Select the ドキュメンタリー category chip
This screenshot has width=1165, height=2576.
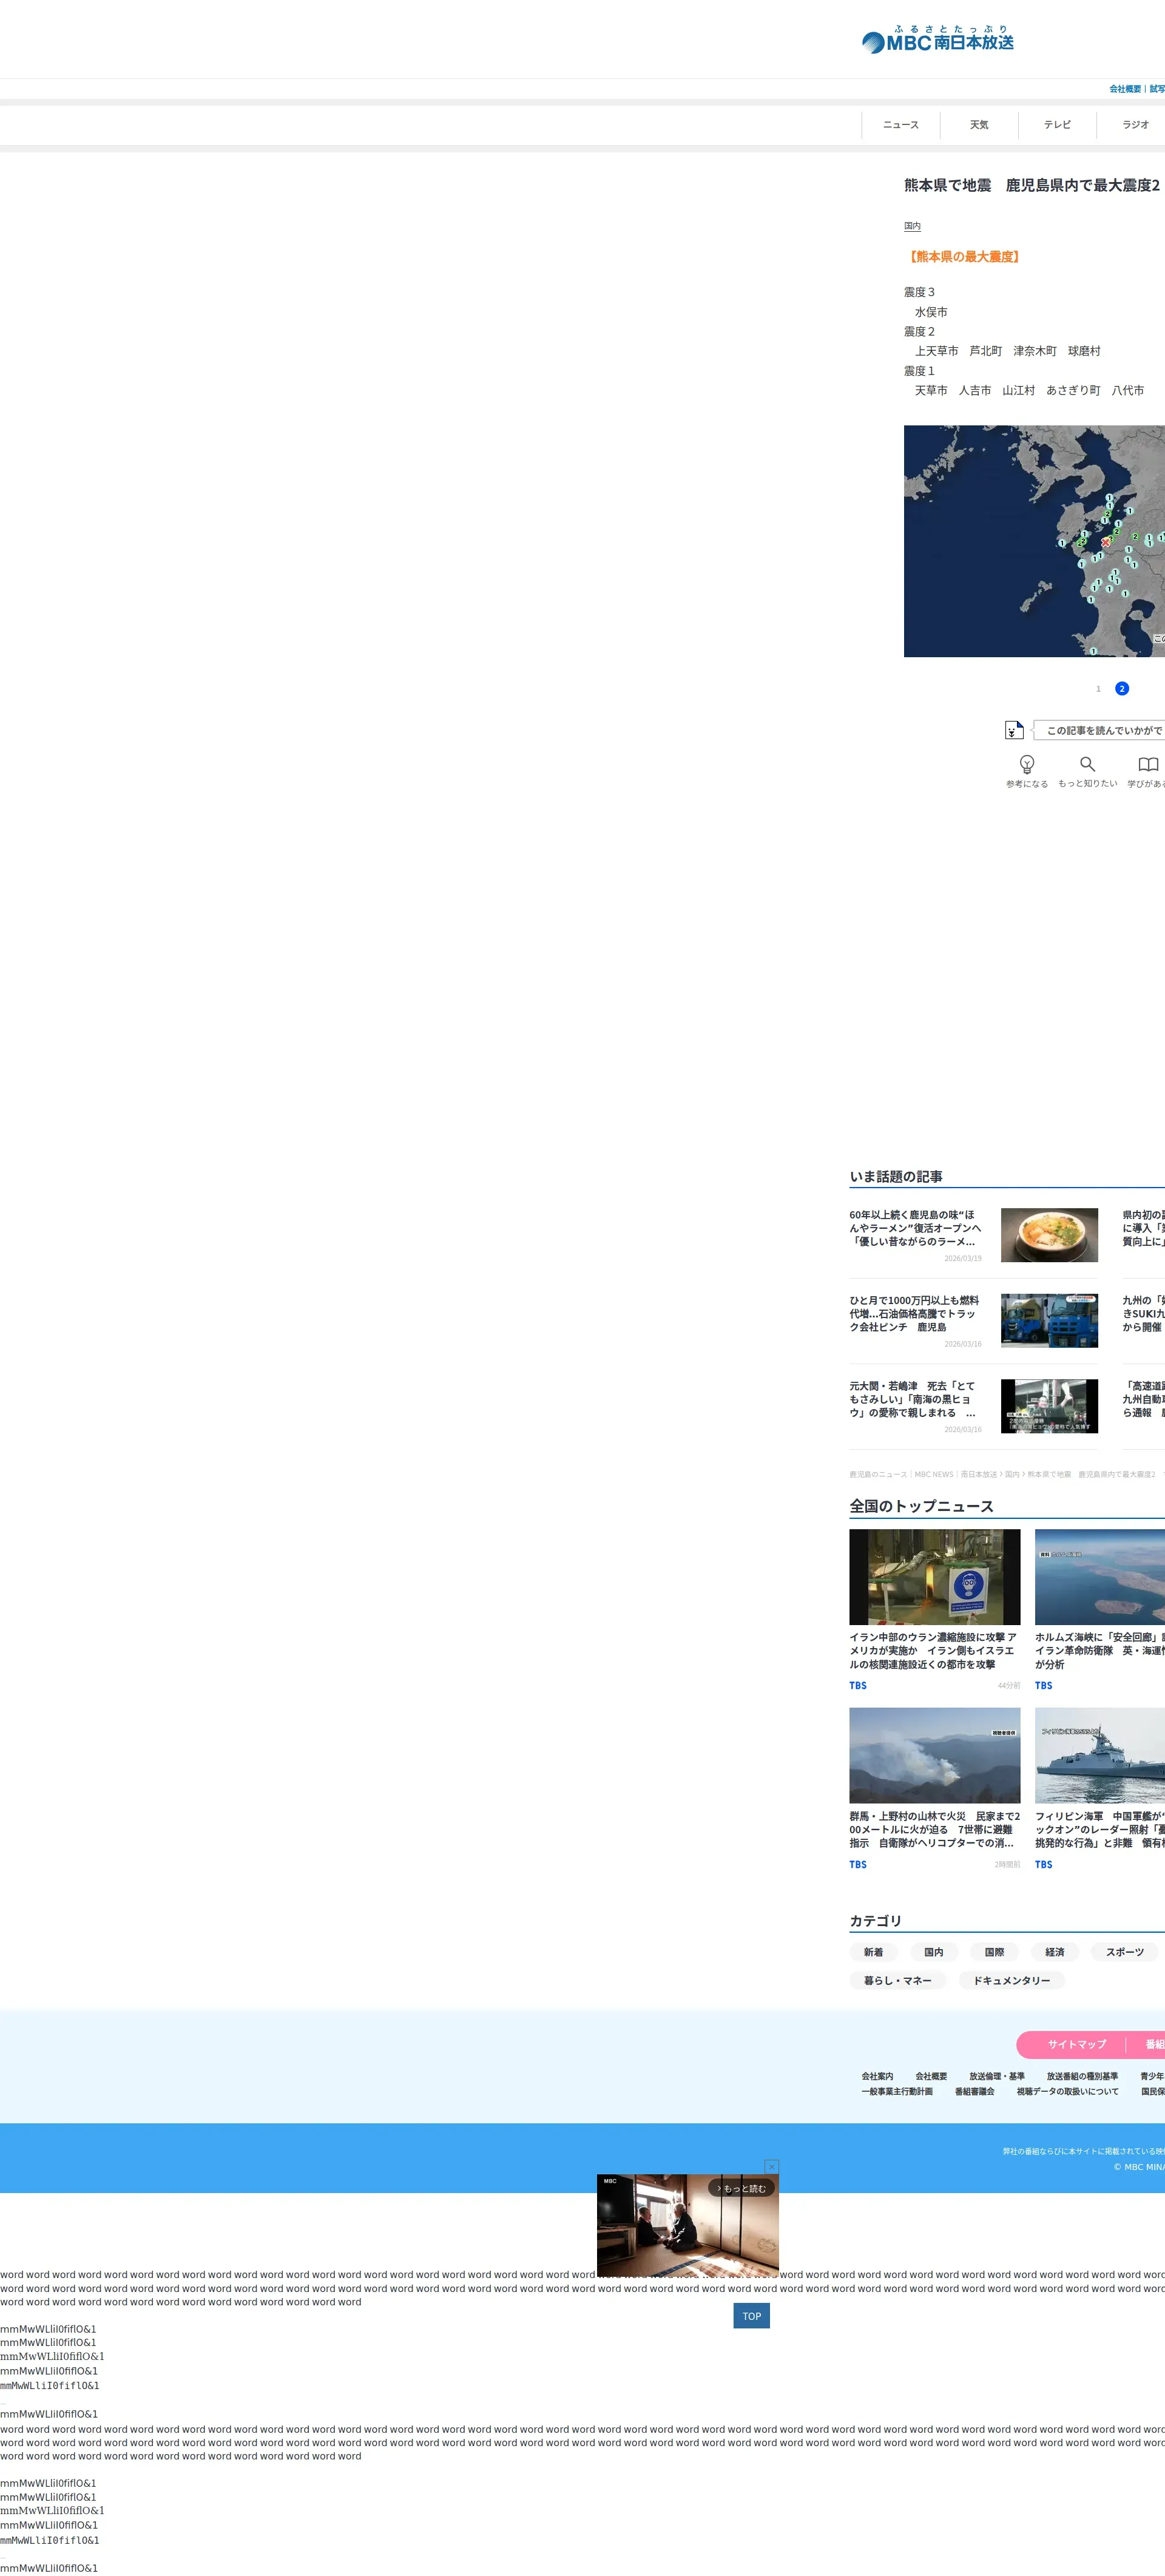(1011, 1980)
